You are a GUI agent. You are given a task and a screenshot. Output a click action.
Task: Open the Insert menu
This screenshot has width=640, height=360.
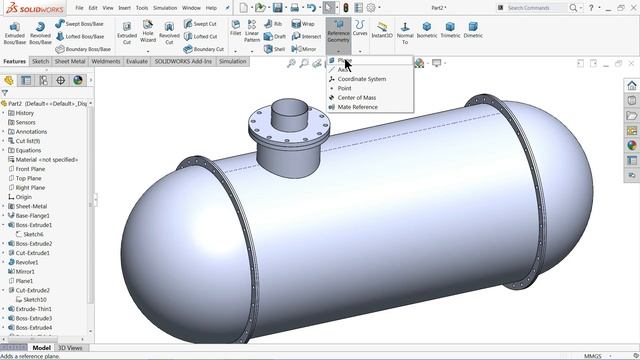tap(124, 8)
